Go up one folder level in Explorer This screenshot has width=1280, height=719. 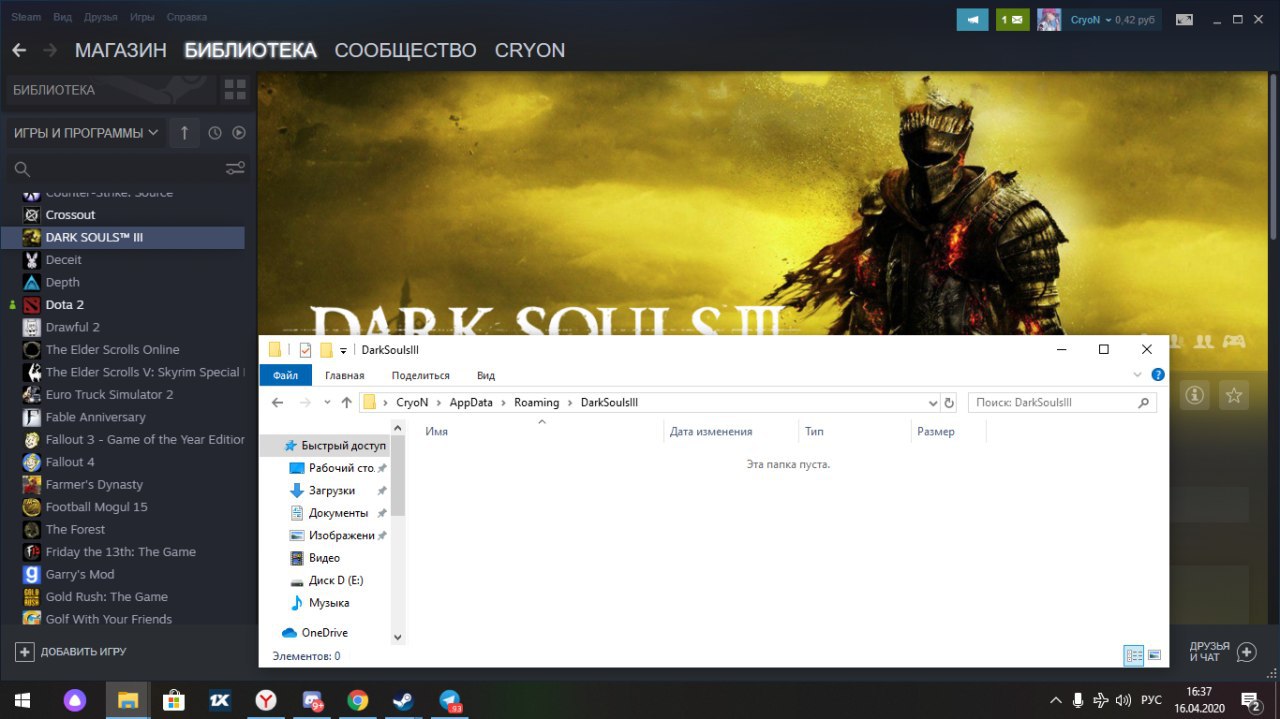coord(347,402)
